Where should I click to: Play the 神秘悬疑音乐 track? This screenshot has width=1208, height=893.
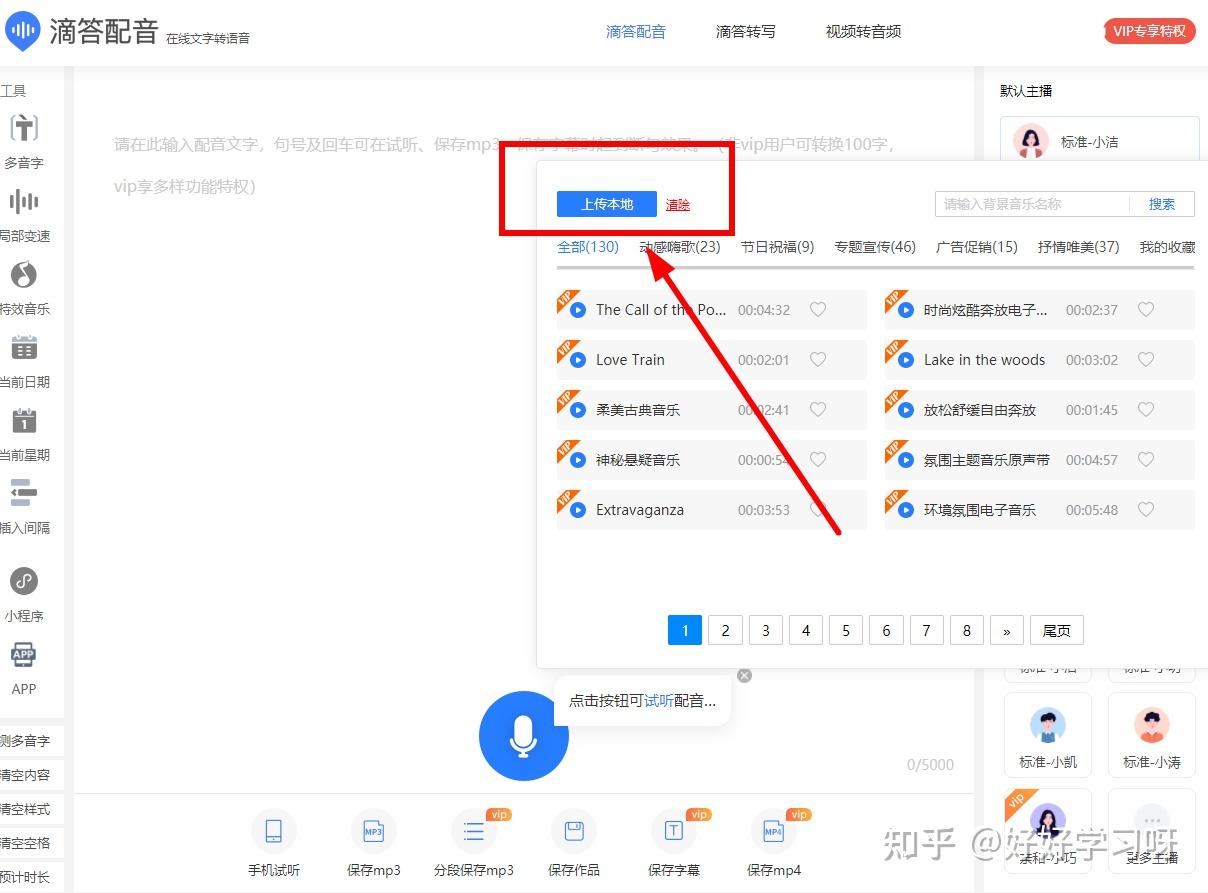click(x=577, y=460)
